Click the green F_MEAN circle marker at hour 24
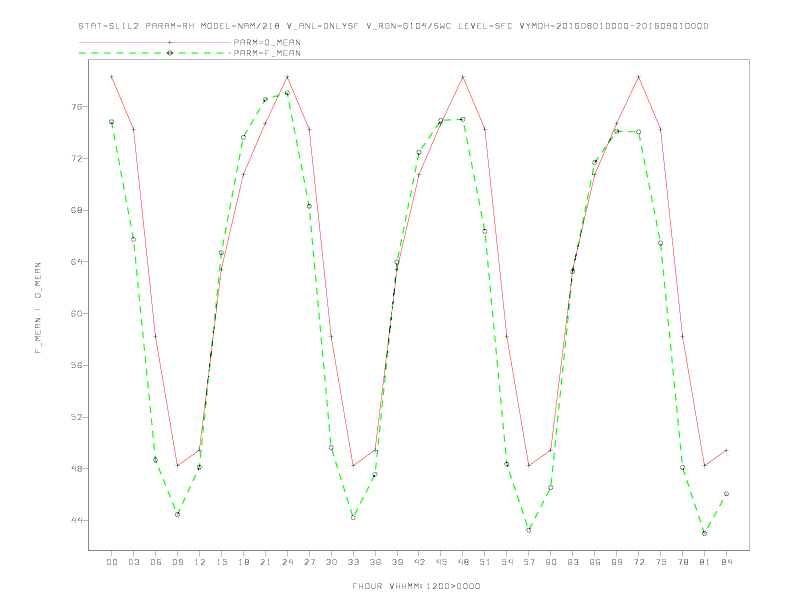Screen dimensions: 792x612 (x=287, y=93)
